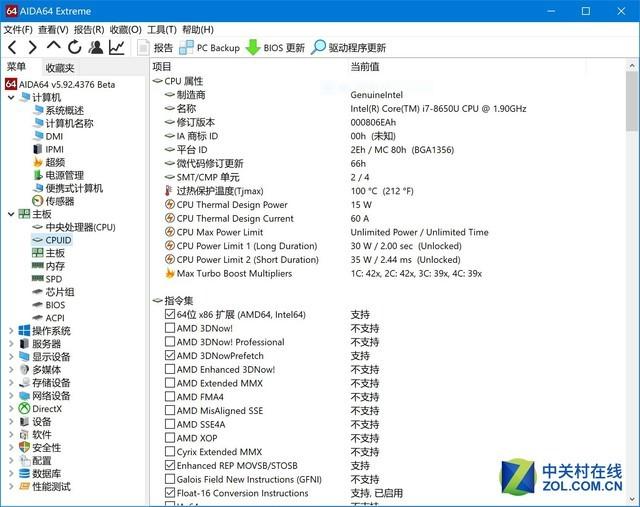This screenshot has width=640, height=507.
Task: Click the graph chart icon in toolbar
Action: point(118,47)
